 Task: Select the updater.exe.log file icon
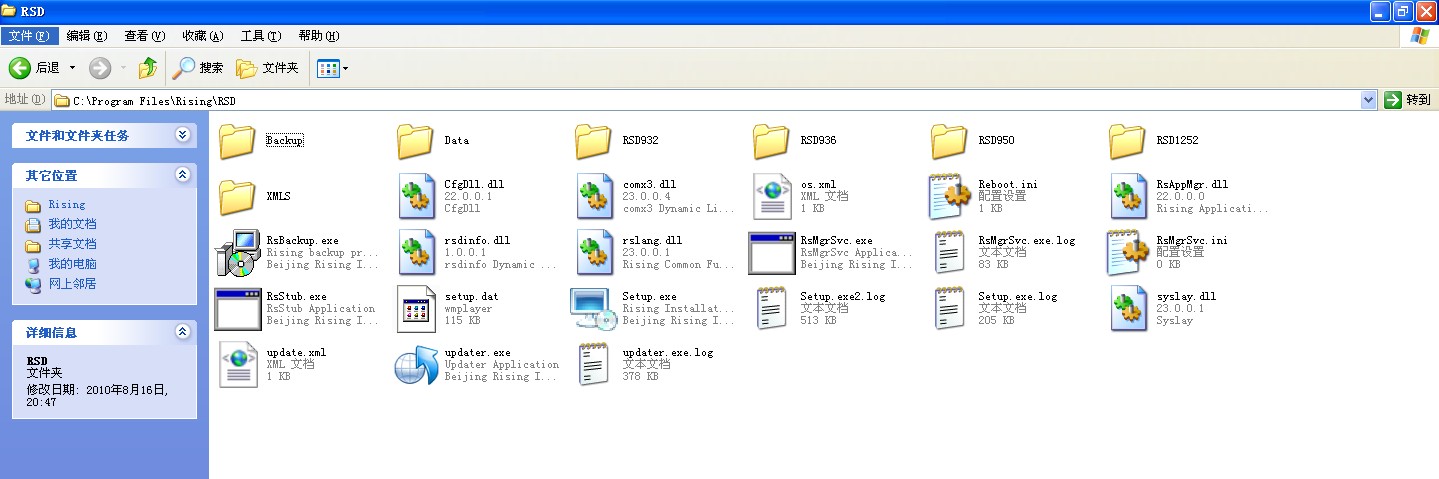[x=593, y=365]
